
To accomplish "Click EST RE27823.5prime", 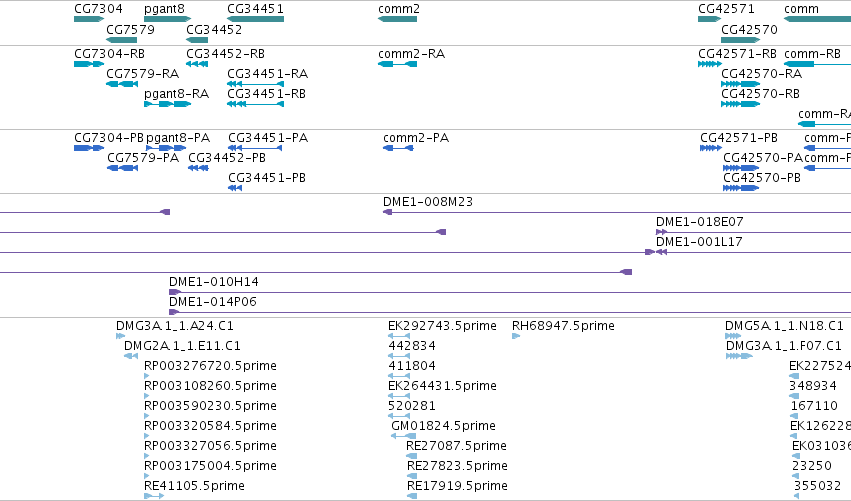I will tap(412, 476).
